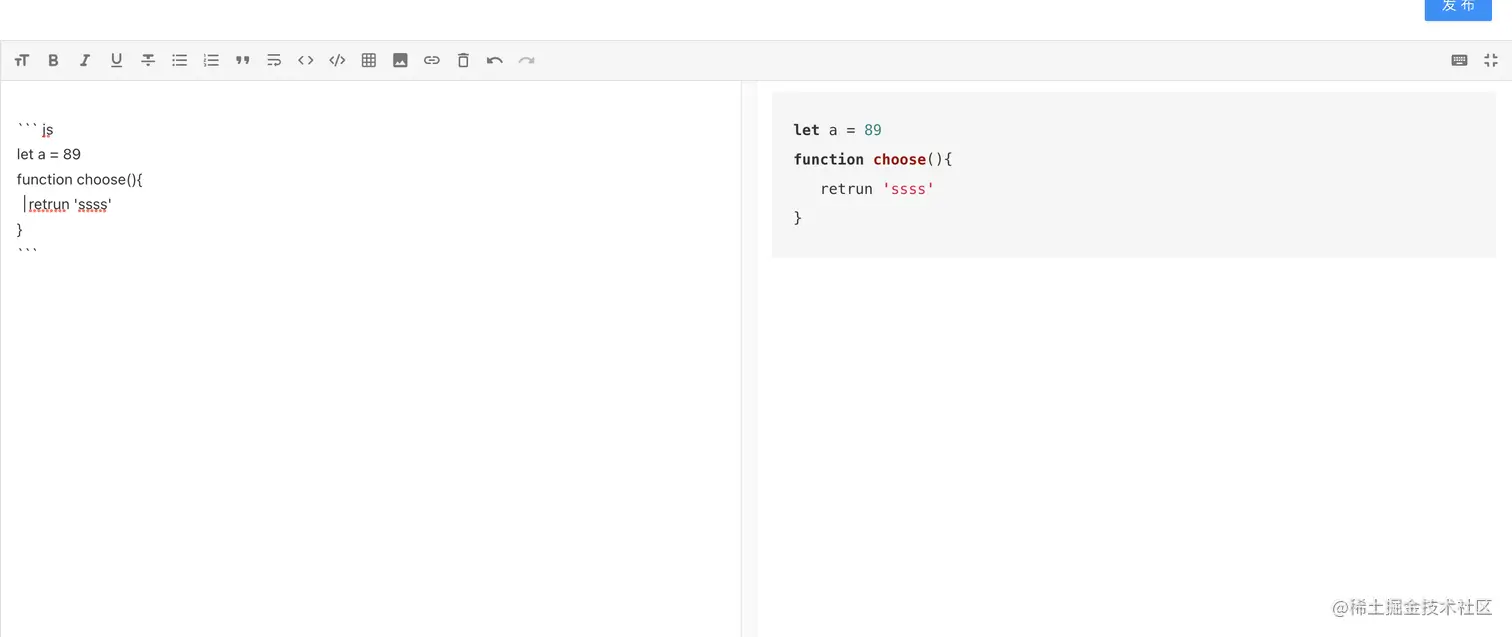The width and height of the screenshot is (1512, 637).
Task: Insert an image
Action: click(400, 60)
